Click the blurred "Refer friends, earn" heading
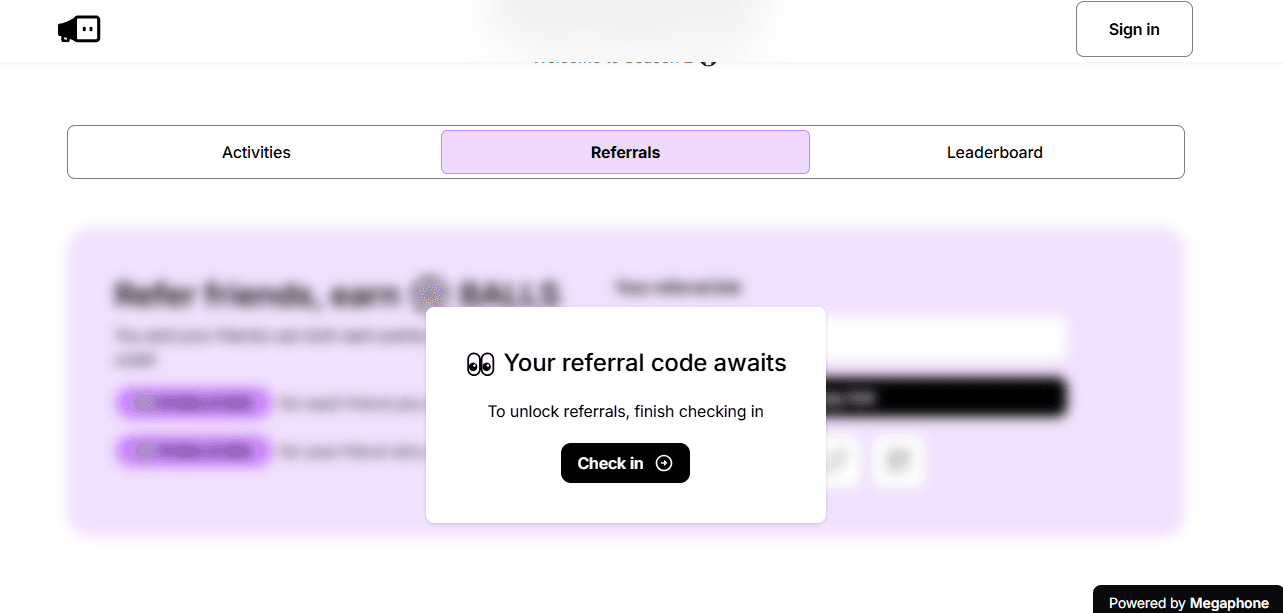Screen dimensions: 1283x613 [260, 294]
